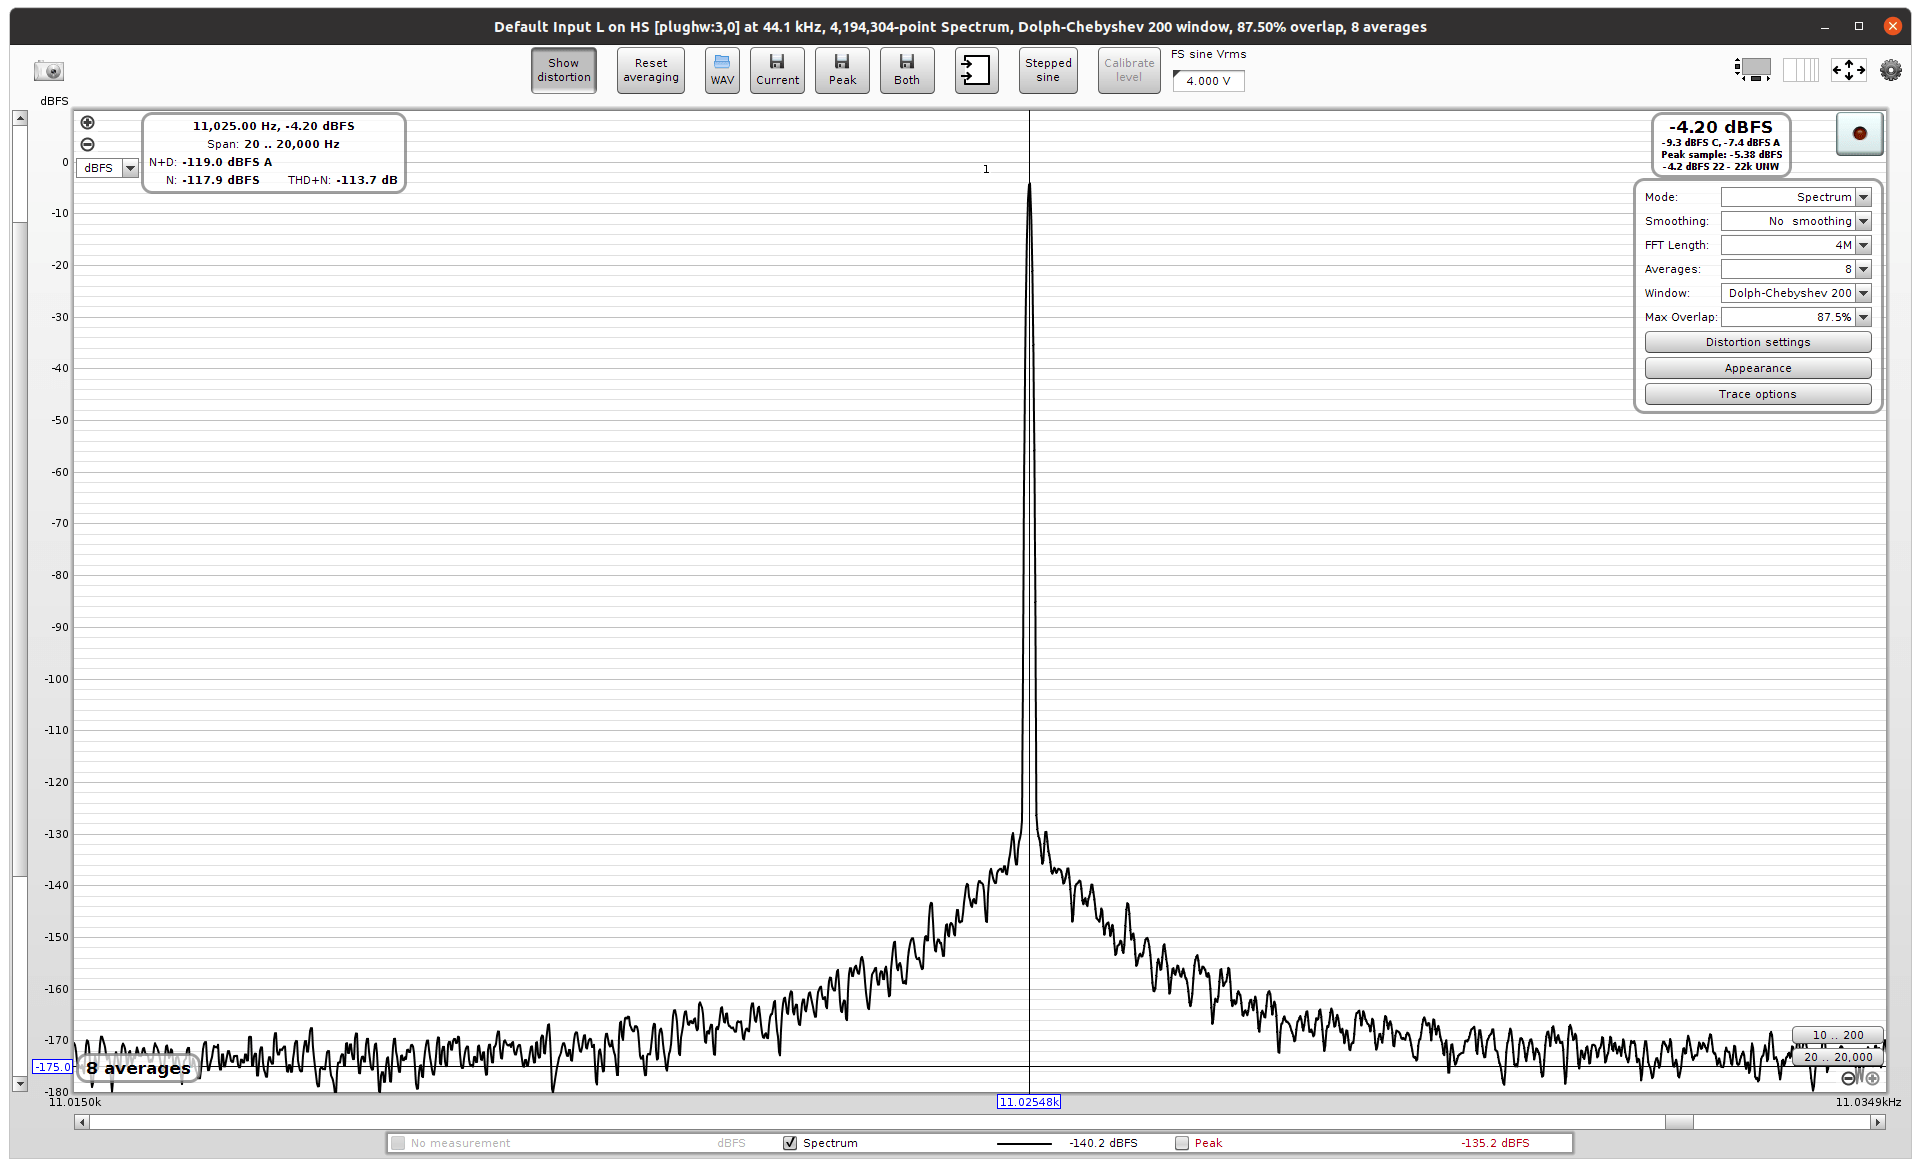
Task: Click horizontal scrollbar right arrow
Action: click(1878, 1122)
